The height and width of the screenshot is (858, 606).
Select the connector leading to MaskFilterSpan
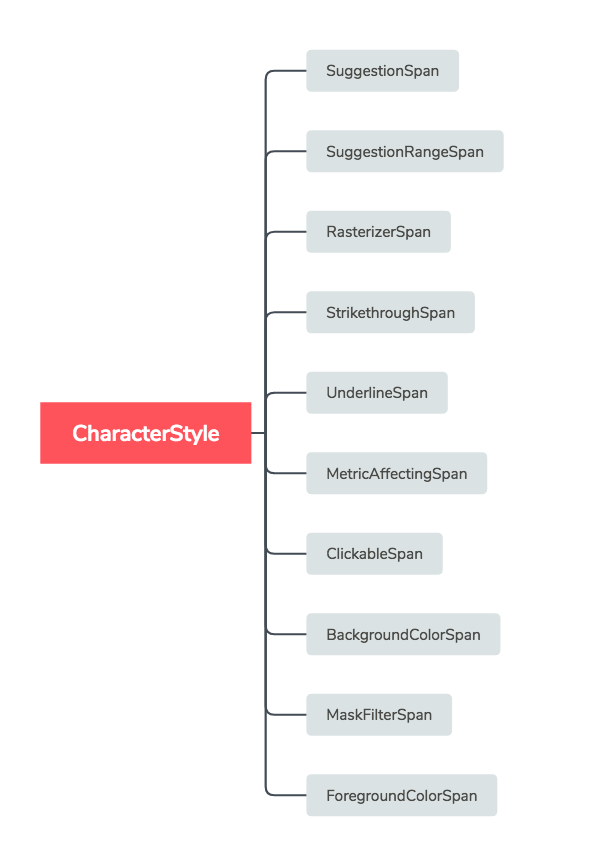(288, 715)
